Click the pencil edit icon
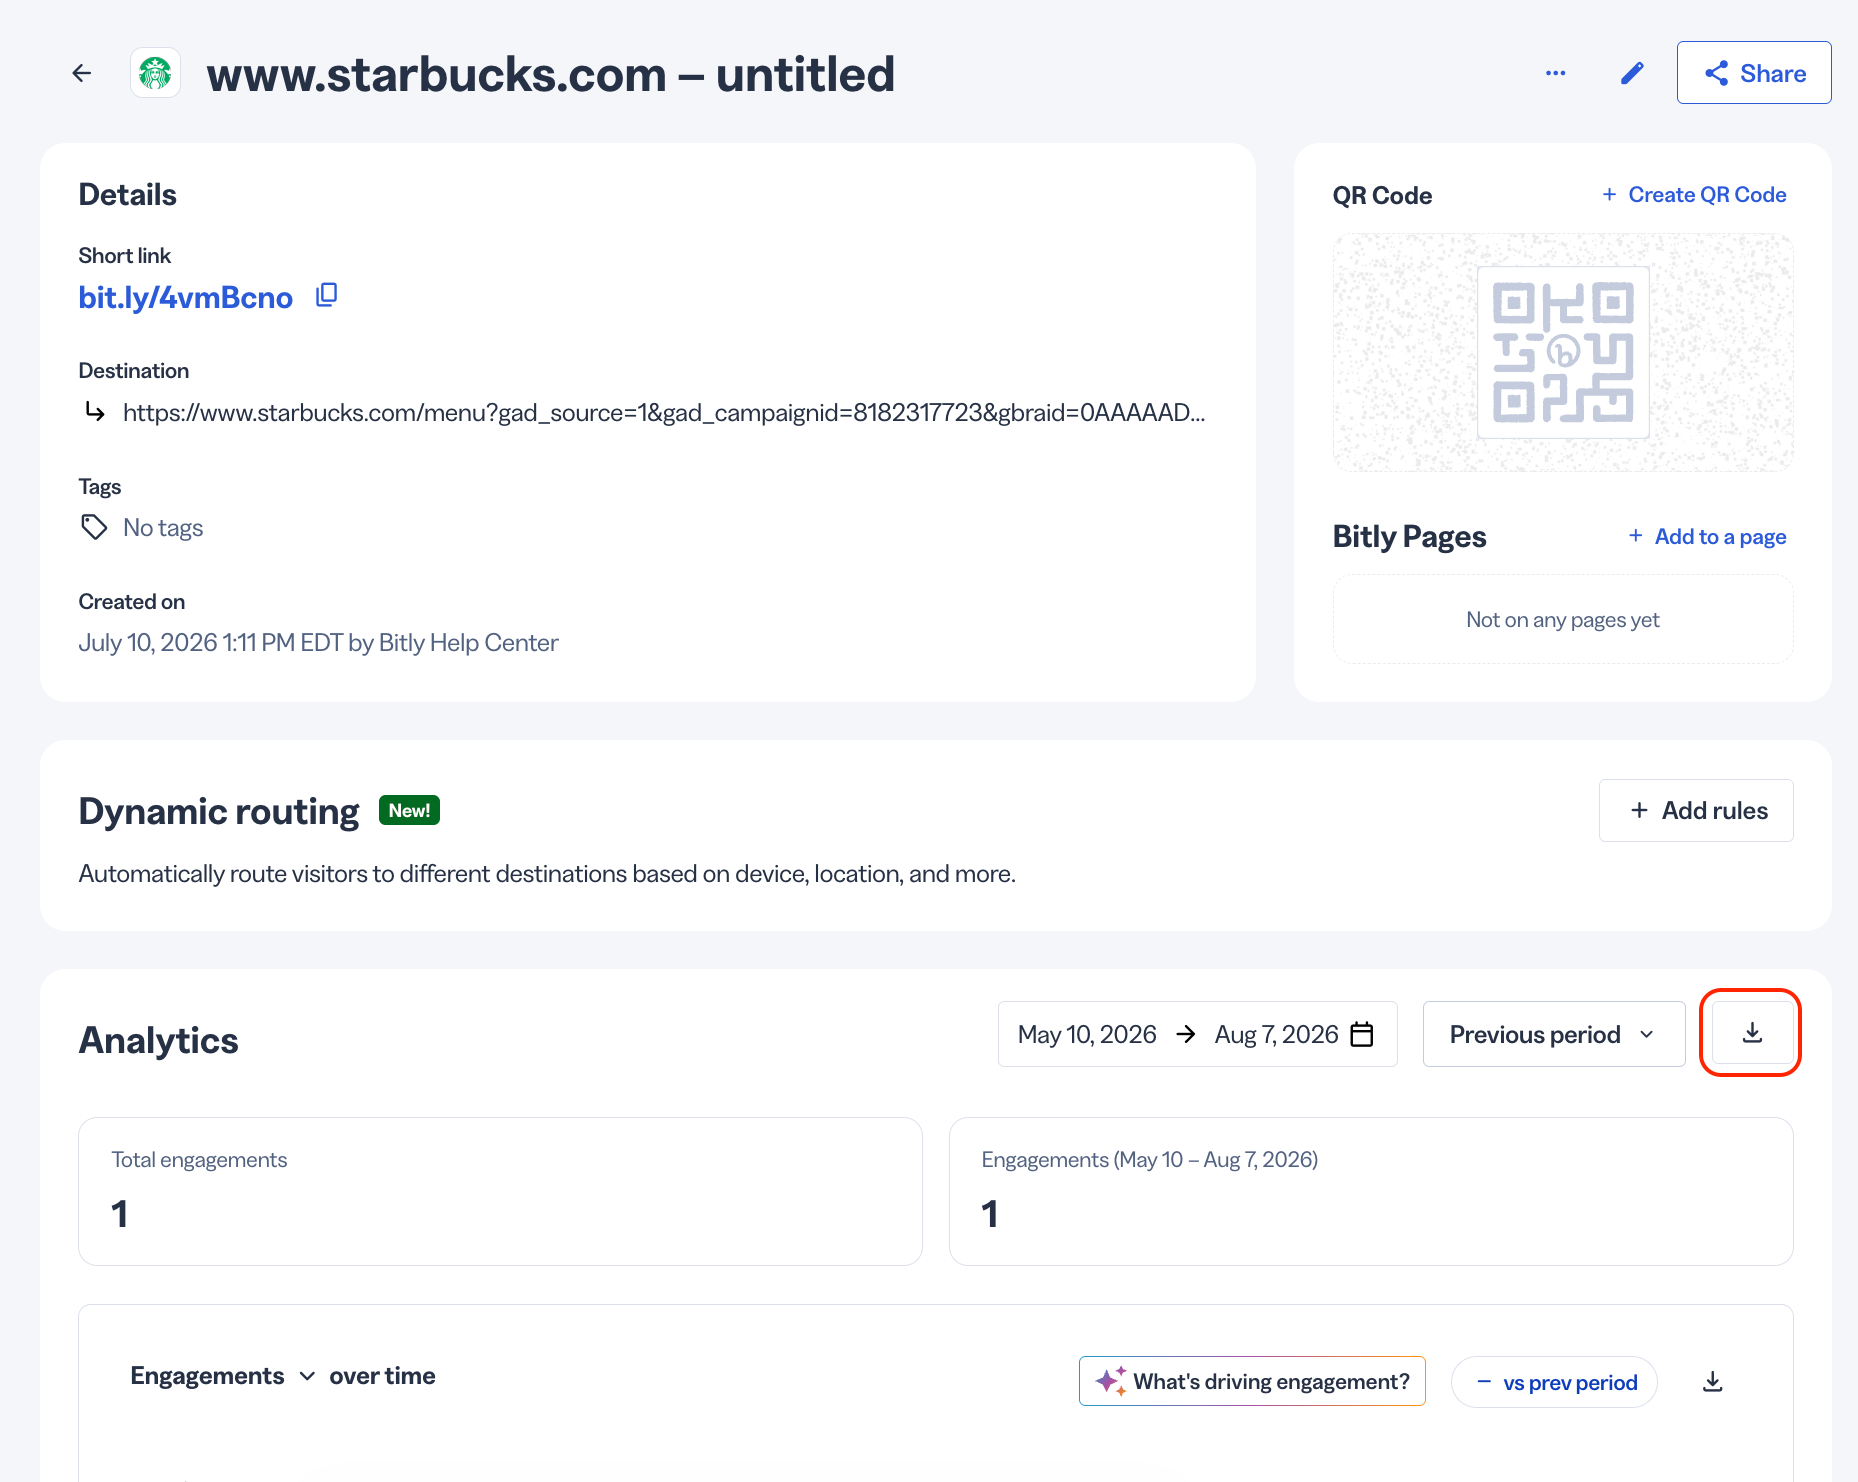The height and width of the screenshot is (1482, 1858). (x=1632, y=73)
